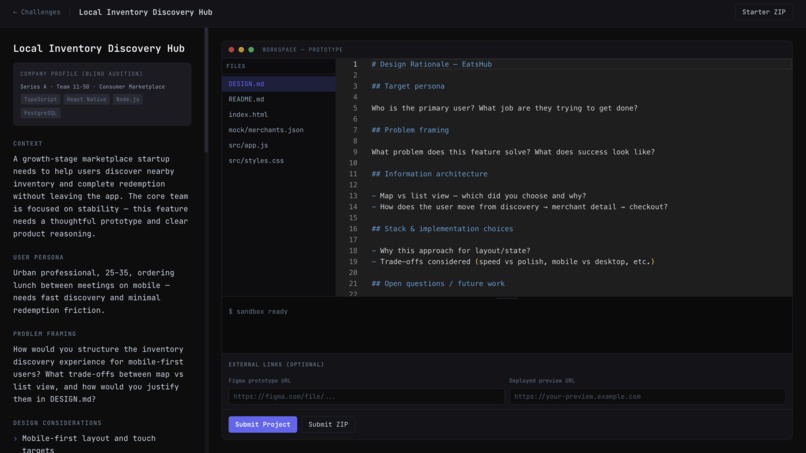This screenshot has width=806, height=453.
Task: Click 'What problem does this feature solve?' line
Action: [513, 152]
